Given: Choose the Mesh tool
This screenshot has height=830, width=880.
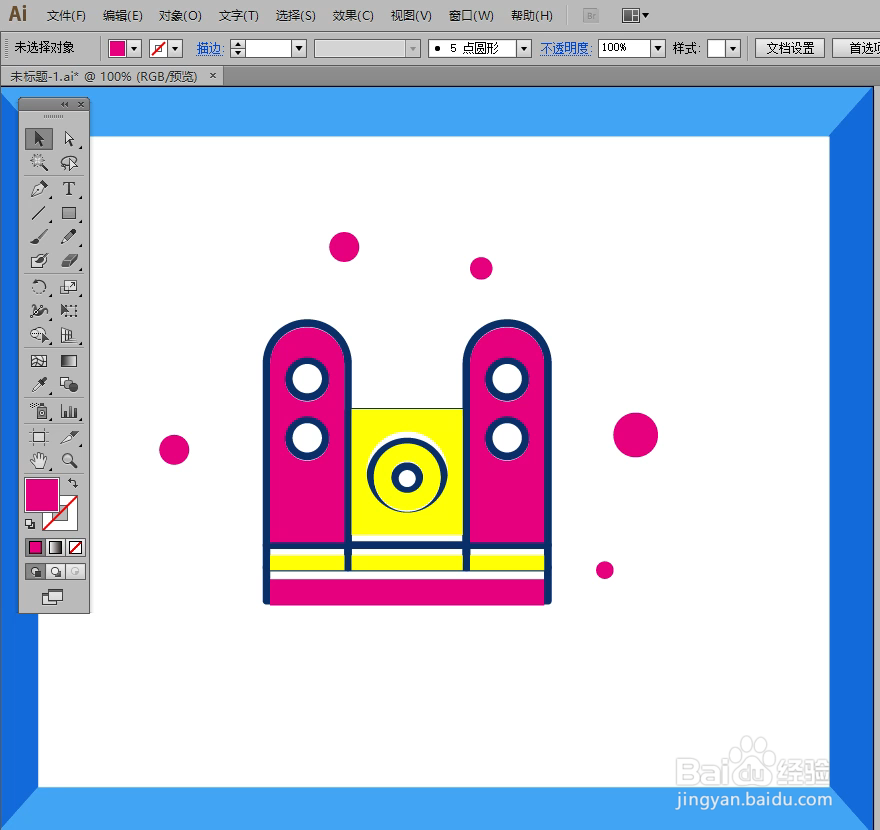Looking at the screenshot, I should (39, 361).
